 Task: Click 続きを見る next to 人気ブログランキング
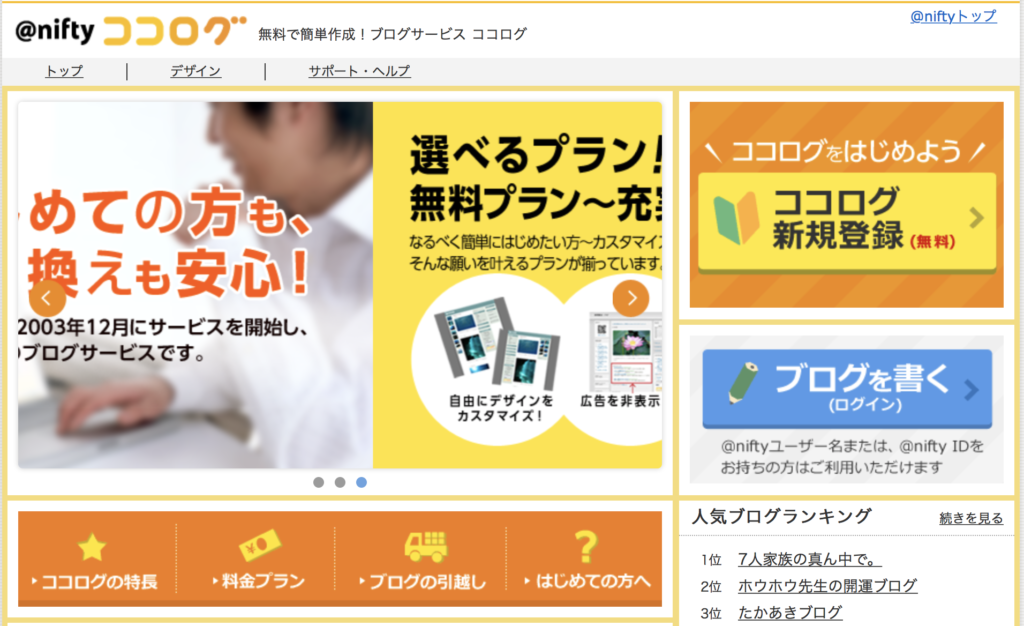coord(971,518)
